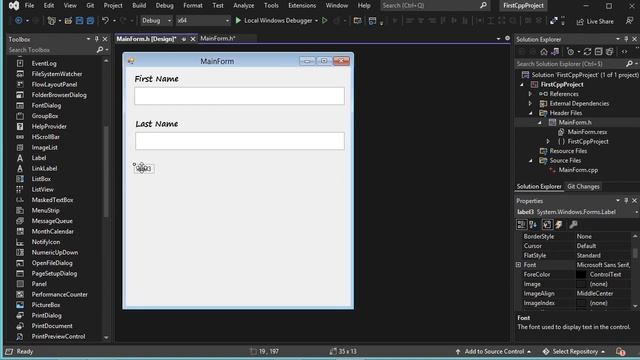This screenshot has width=640, height=360.
Task: Open the Build menu
Action: click(139, 5)
